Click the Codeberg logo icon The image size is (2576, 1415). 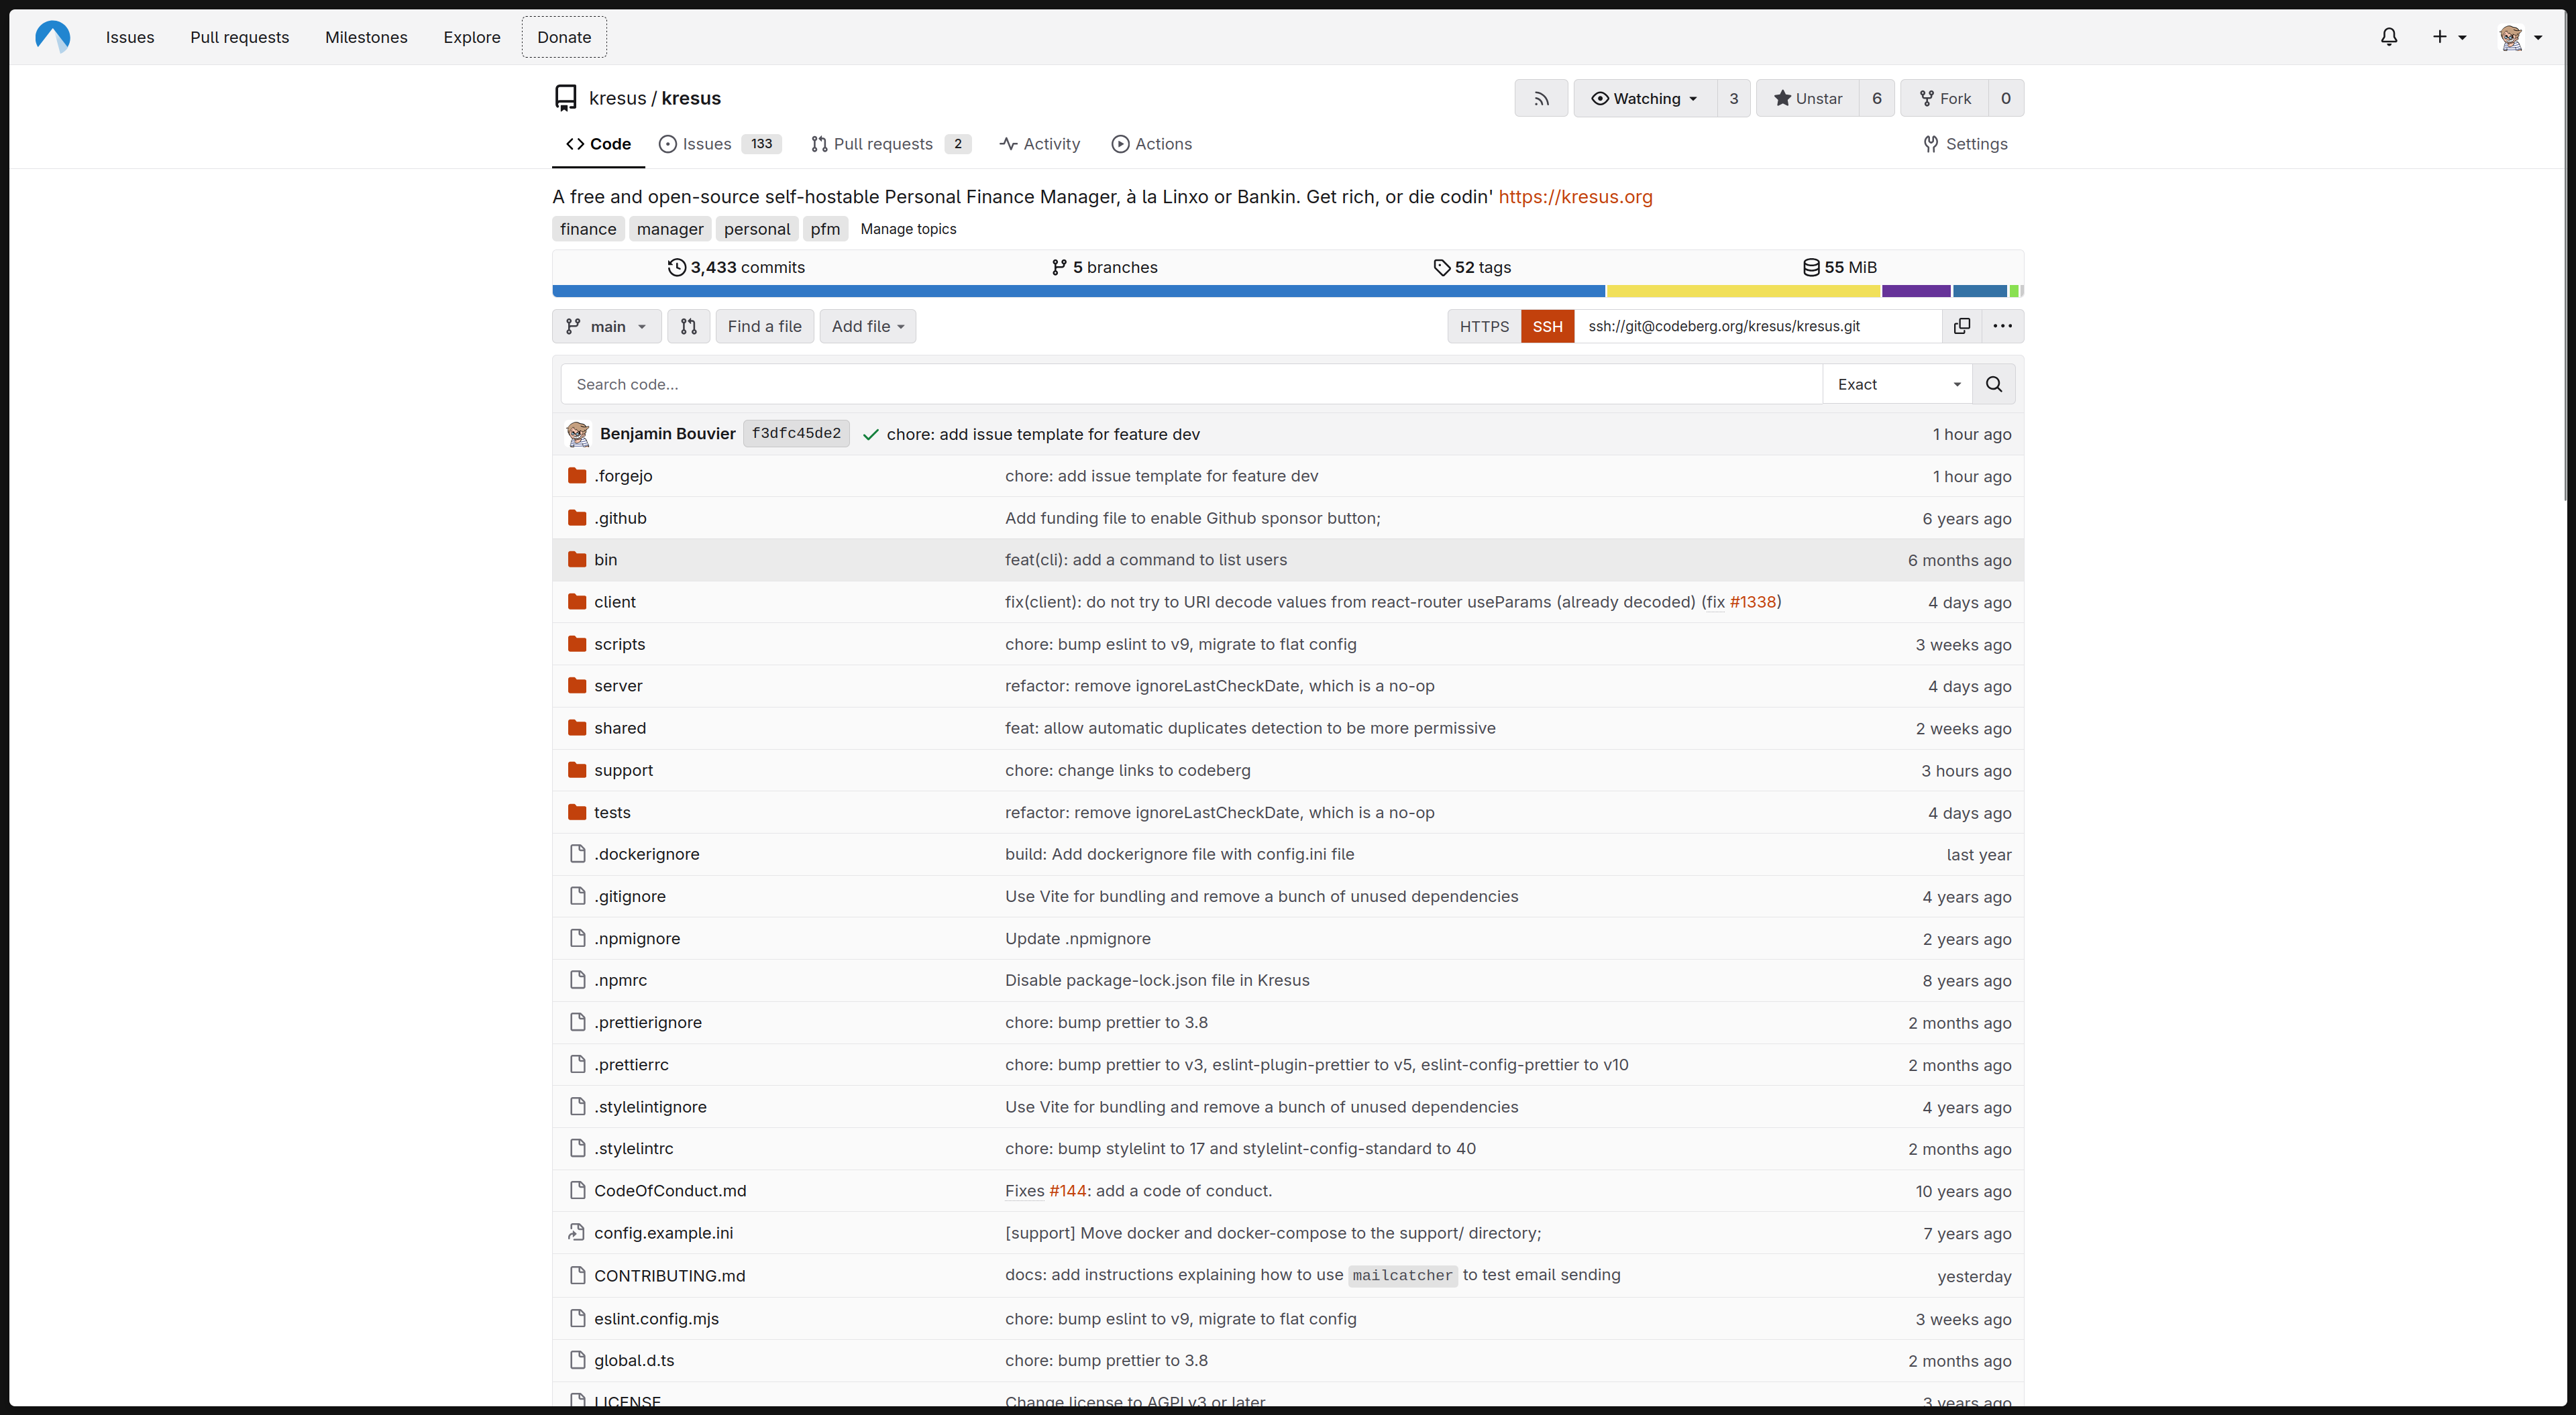click(52, 37)
